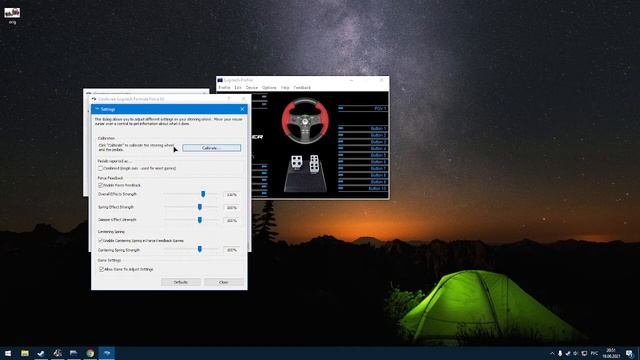
Task: Select Button 1 entry in Profiler
Action: coord(362,128)
